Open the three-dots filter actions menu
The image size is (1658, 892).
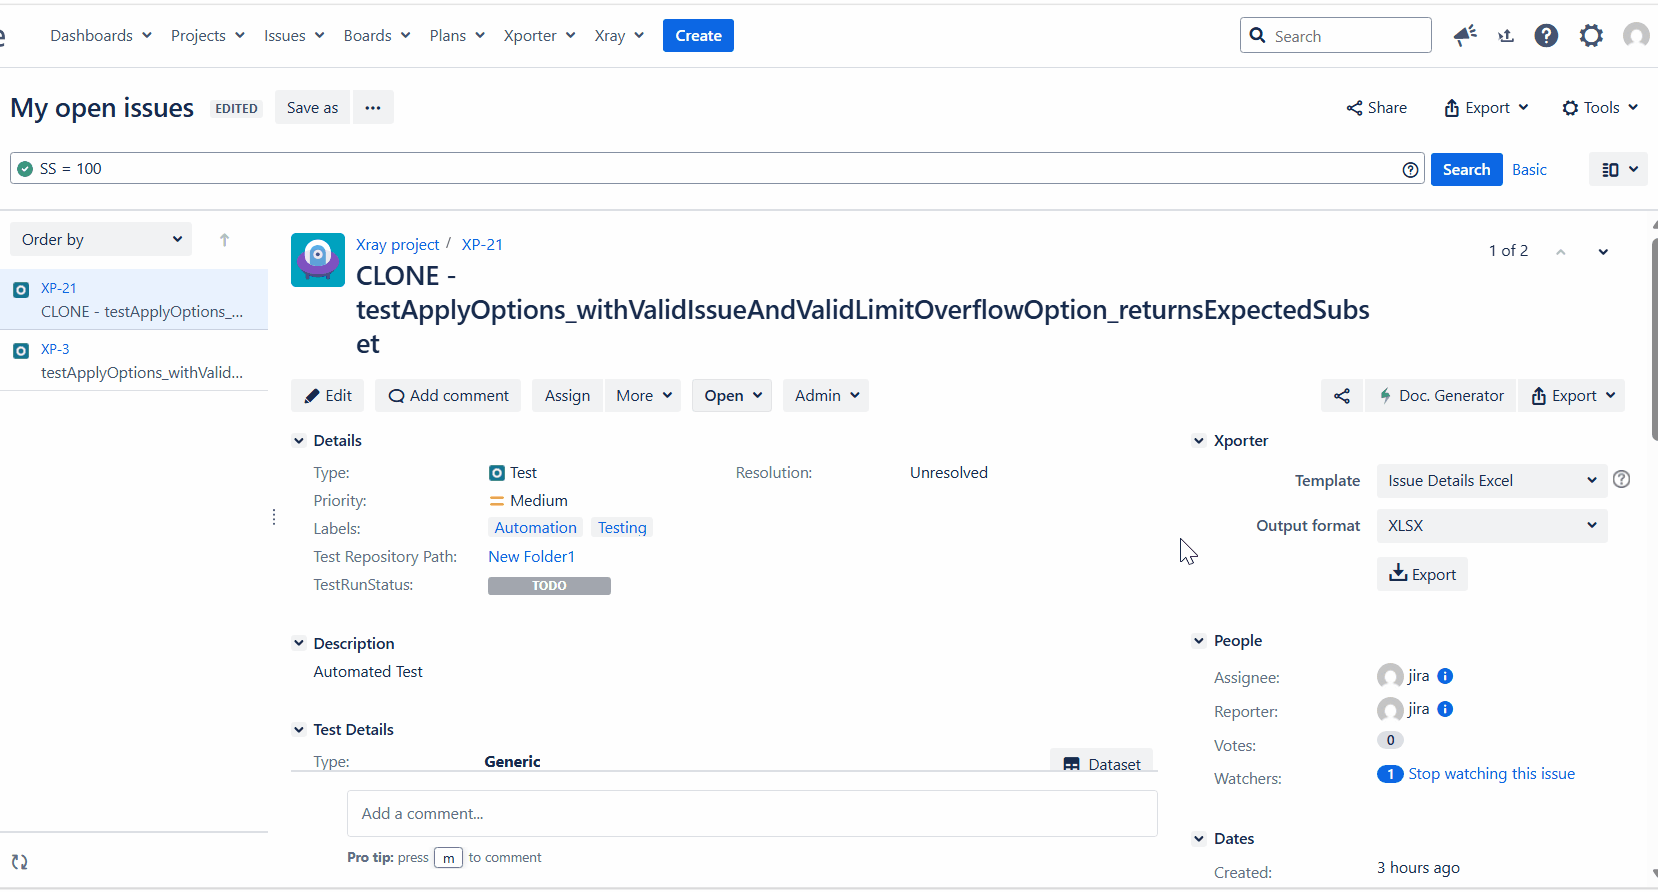pyautogui.click(x=373, y=108)
